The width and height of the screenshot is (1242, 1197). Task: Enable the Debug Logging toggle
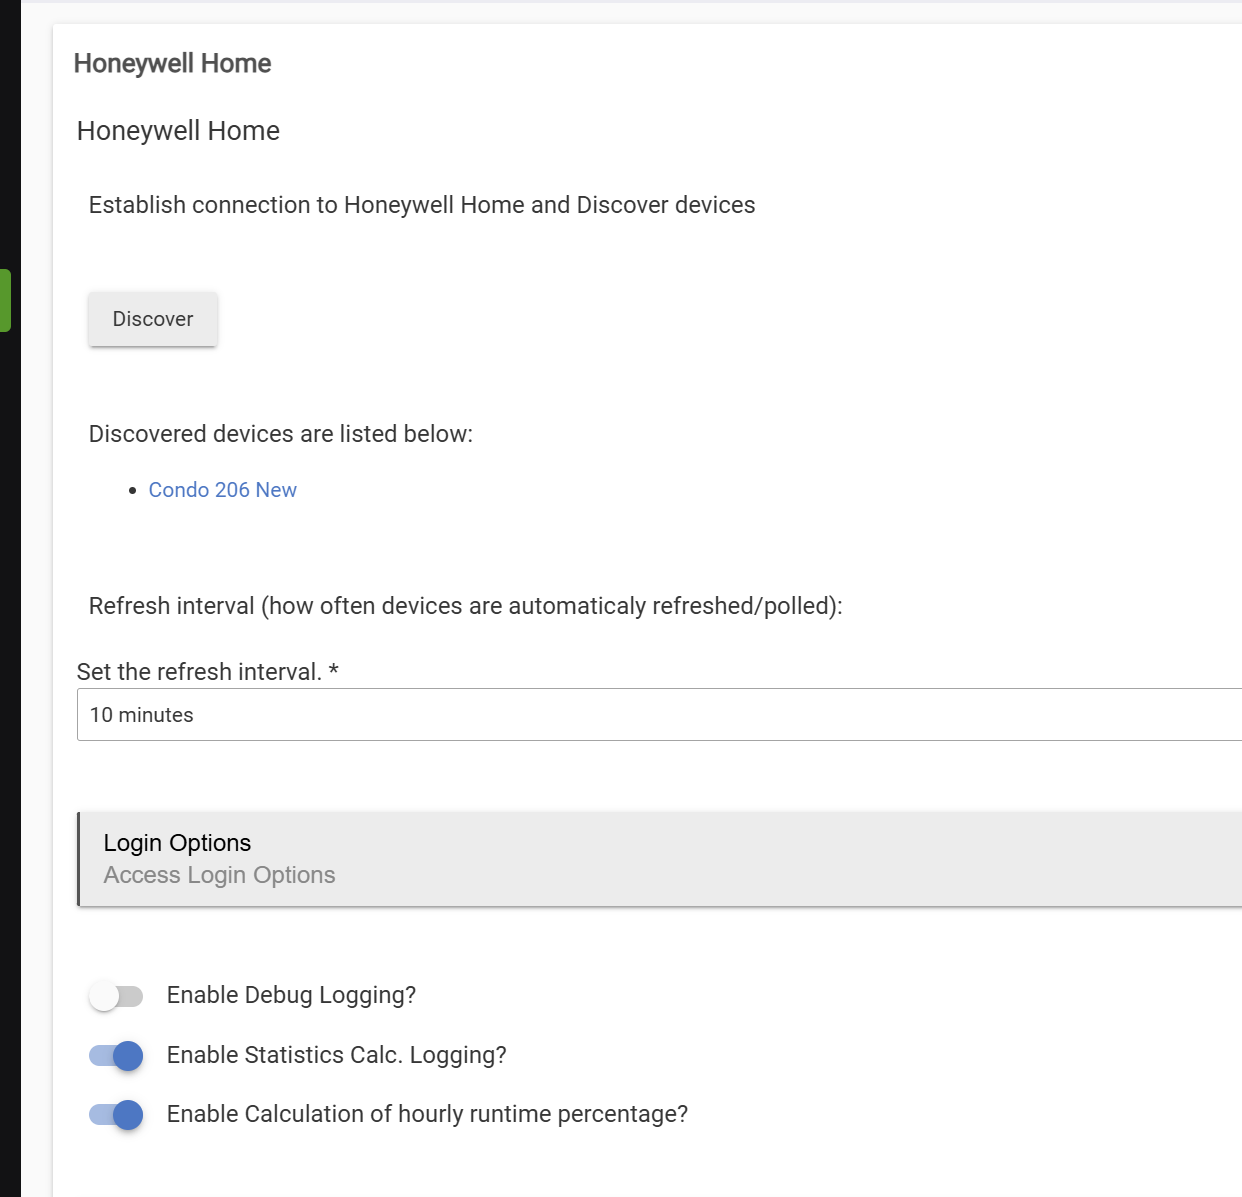tap(116, 996)
